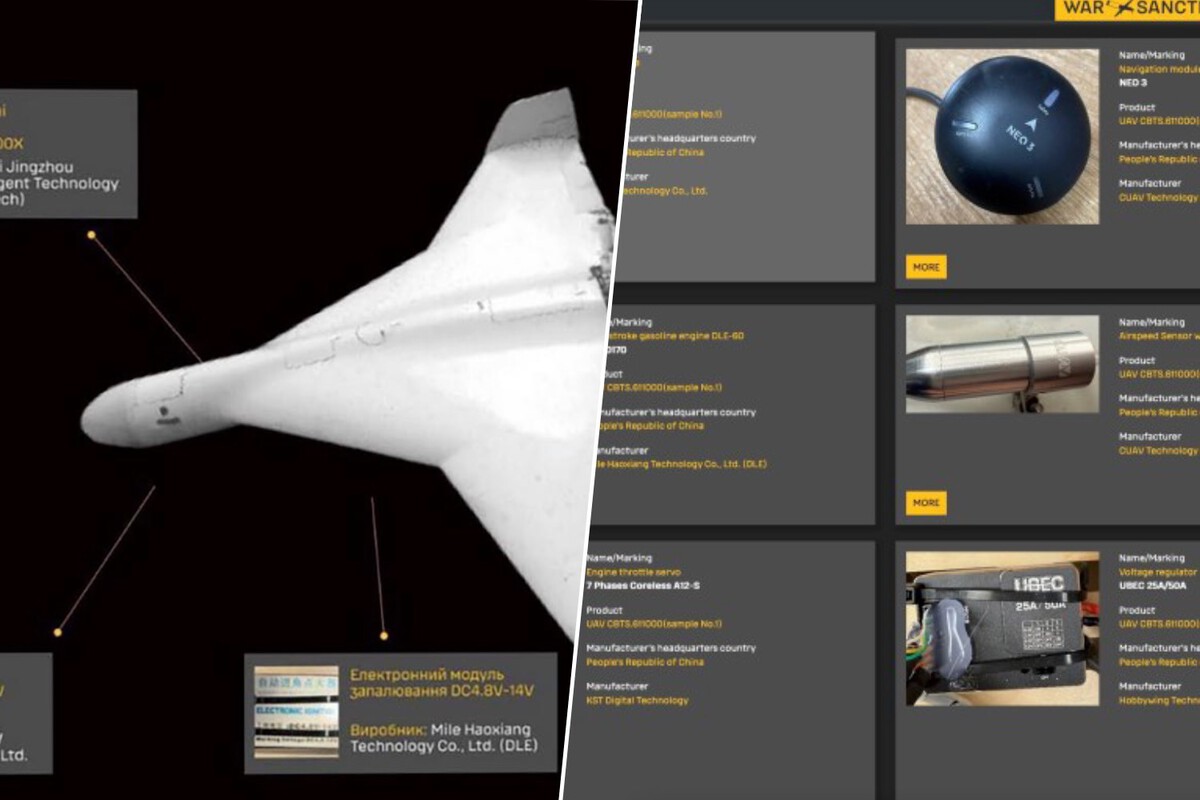This screenshot has height=800, width=1200.
Task: Click the Engine throttle servo link
Action: (x=632, y=572)
